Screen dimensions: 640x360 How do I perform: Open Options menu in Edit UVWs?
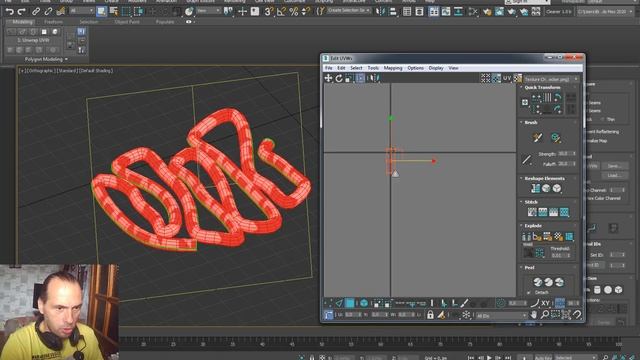[x=416, y=68]
